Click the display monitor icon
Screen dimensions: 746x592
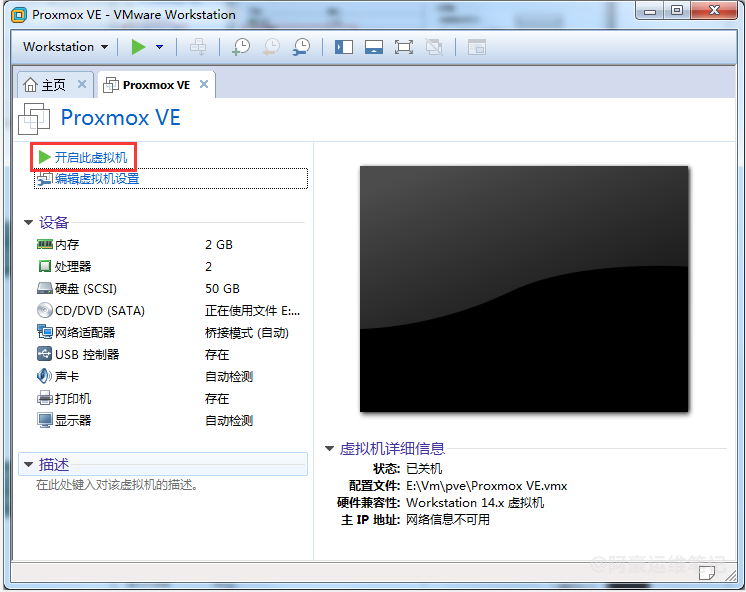45,420
